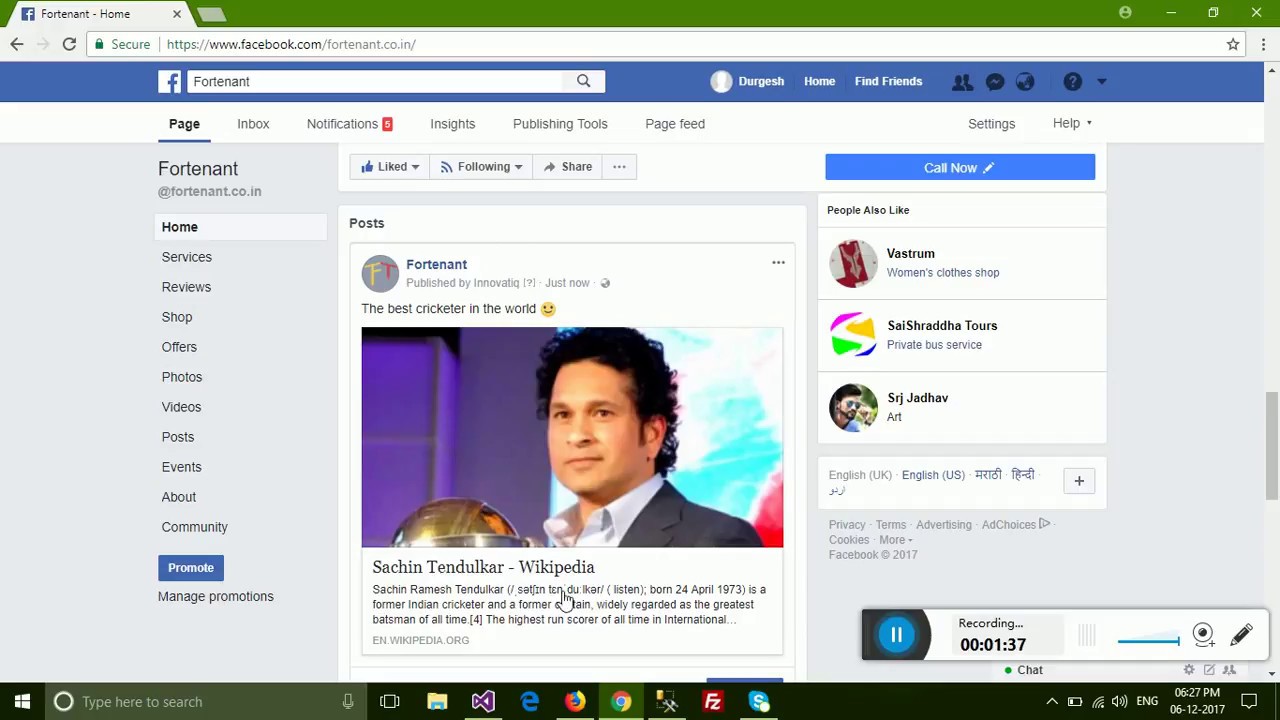Click the Facebook logo icon
Screen dimensions: 1280x720
click(x=170, y=81)
